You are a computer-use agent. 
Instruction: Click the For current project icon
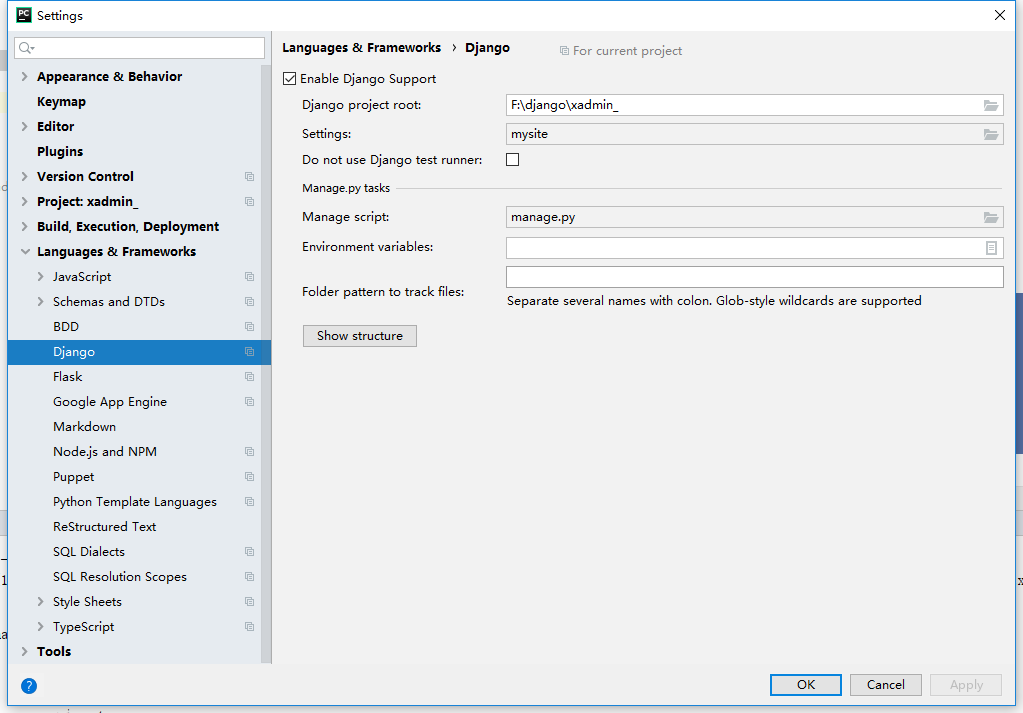click(564, 51)
